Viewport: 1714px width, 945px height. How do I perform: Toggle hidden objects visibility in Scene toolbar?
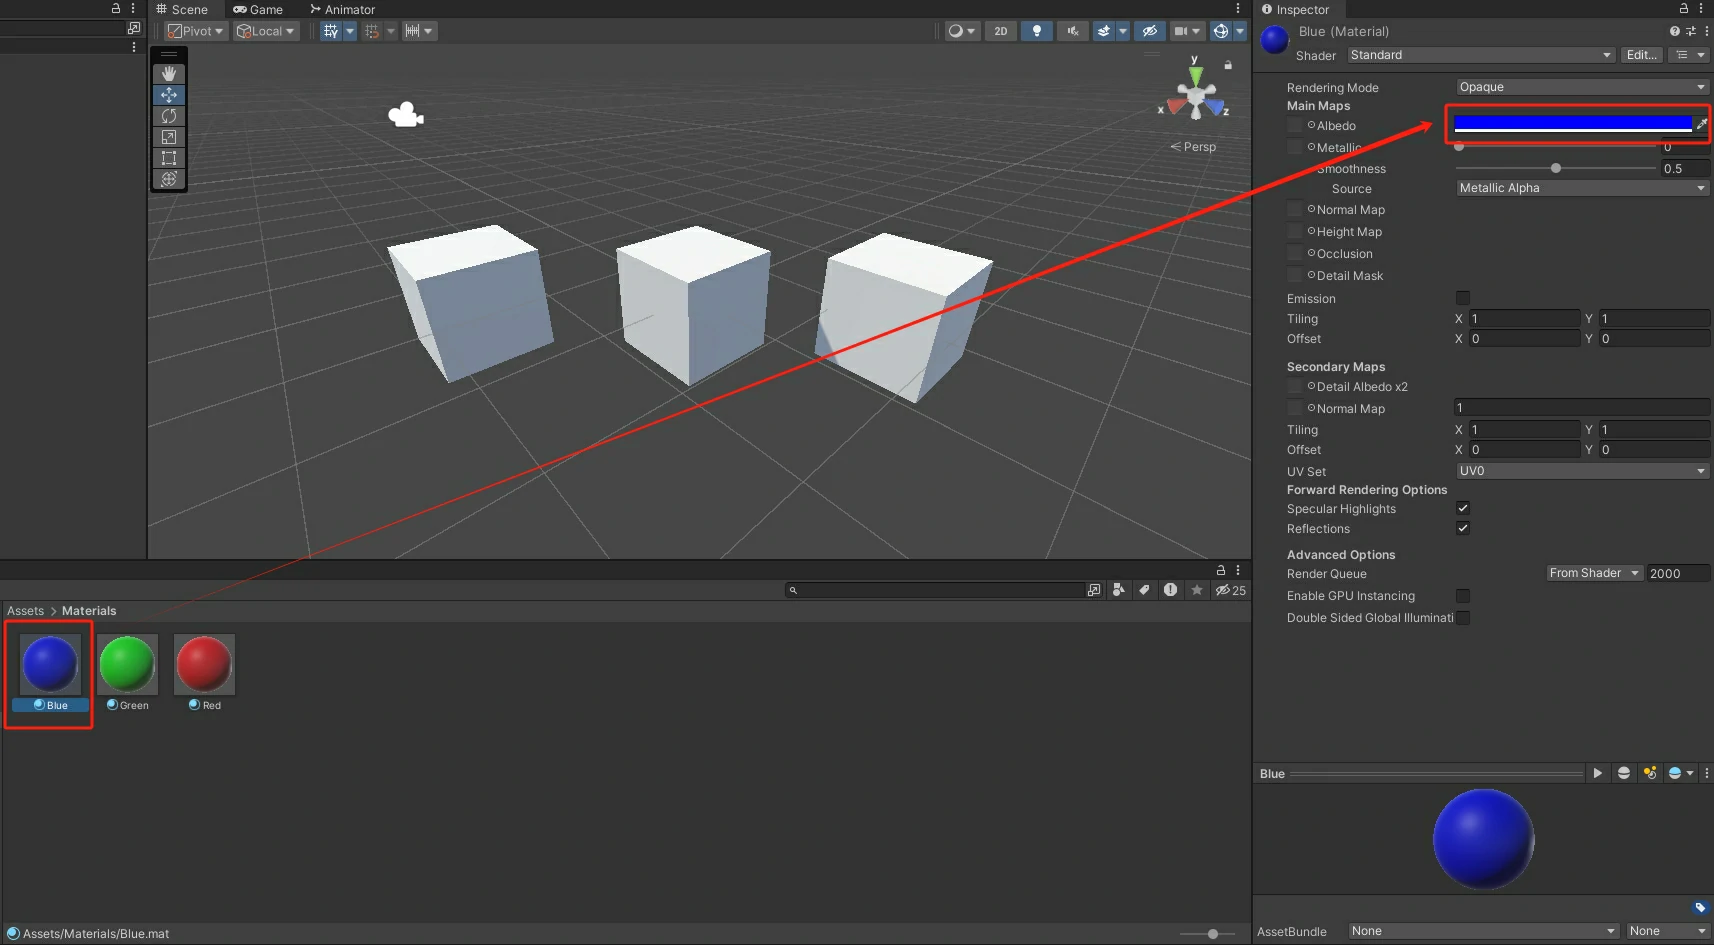(x=1150, y=31)
